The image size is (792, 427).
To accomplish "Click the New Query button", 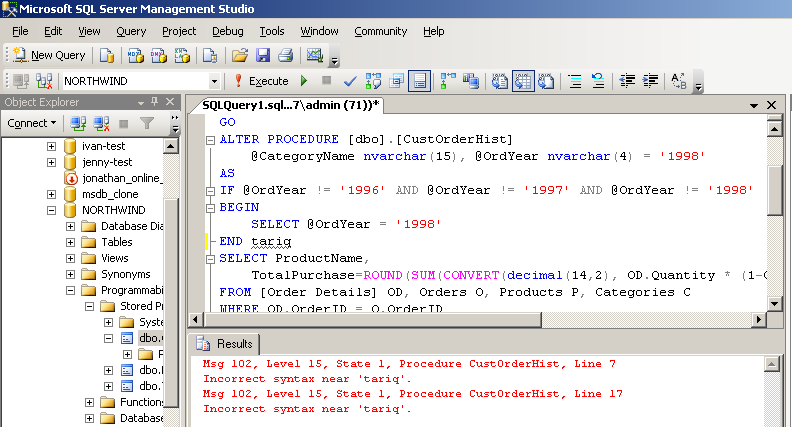I will (x=49, y=55).
